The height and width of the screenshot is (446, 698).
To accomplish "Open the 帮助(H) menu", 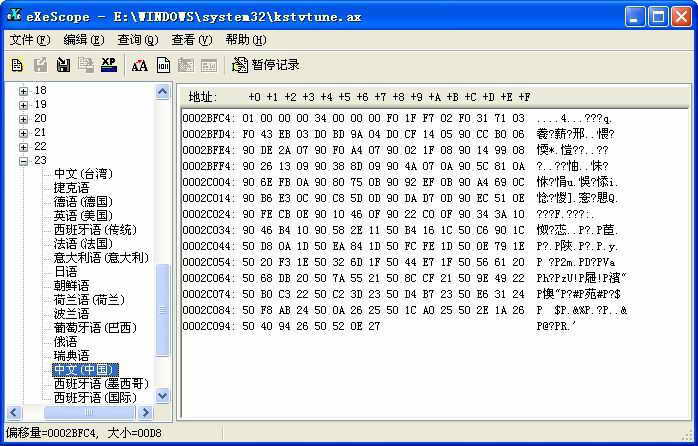I will pyautogui.click(x=245, y=40).
